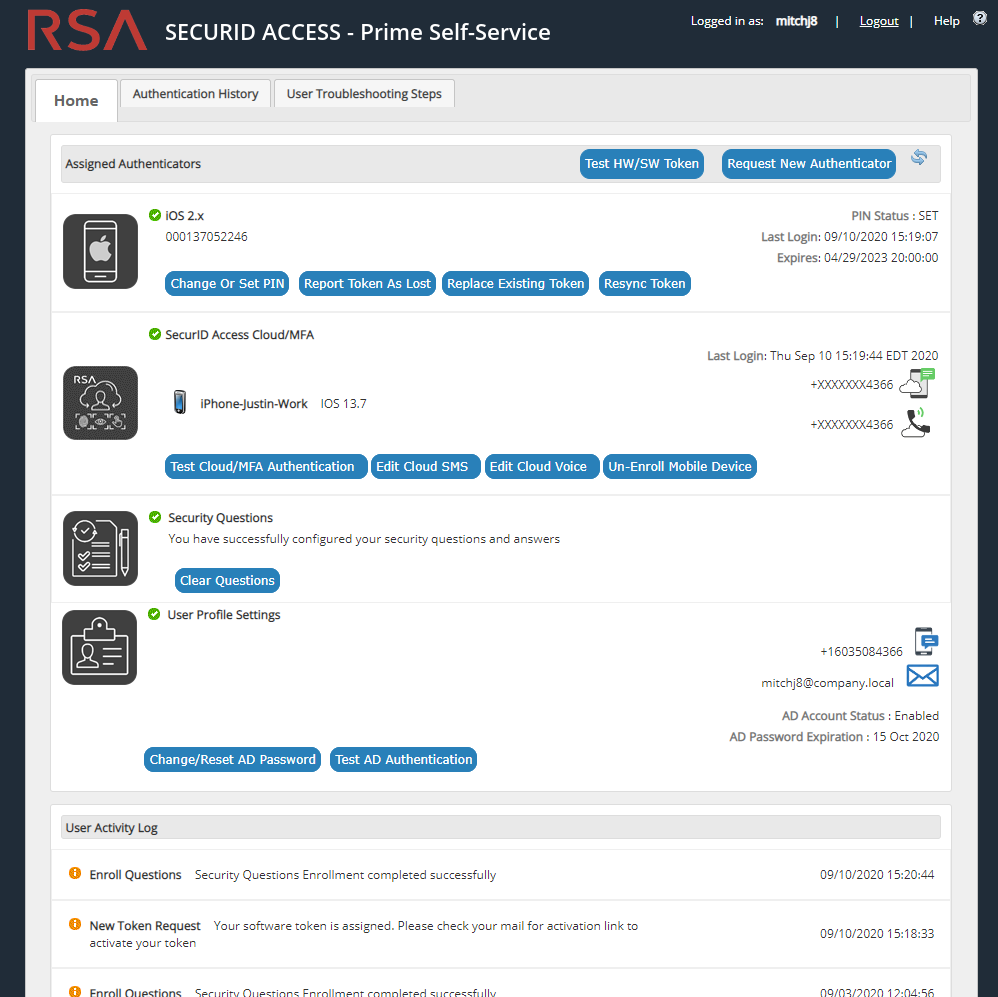The width and height of the screenshot is (998, 997).
Task: Click the cloud SMS messaging icon beside +XXXXXXX4366
Action: click(x=917, y=383)
